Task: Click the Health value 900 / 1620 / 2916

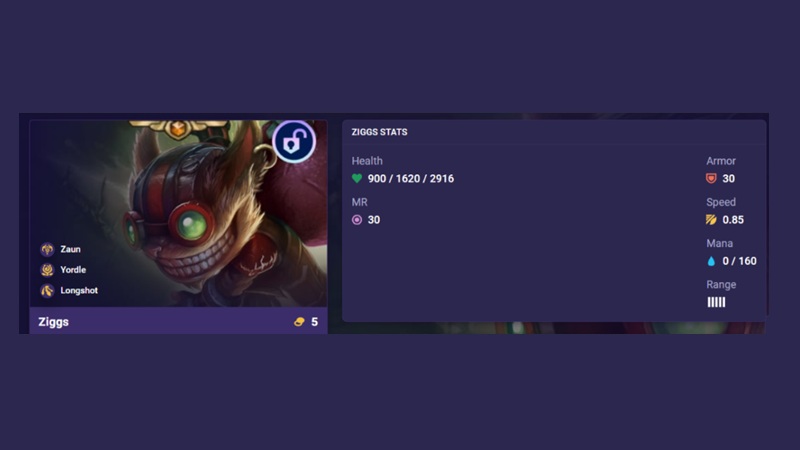Action: (411, 179)
